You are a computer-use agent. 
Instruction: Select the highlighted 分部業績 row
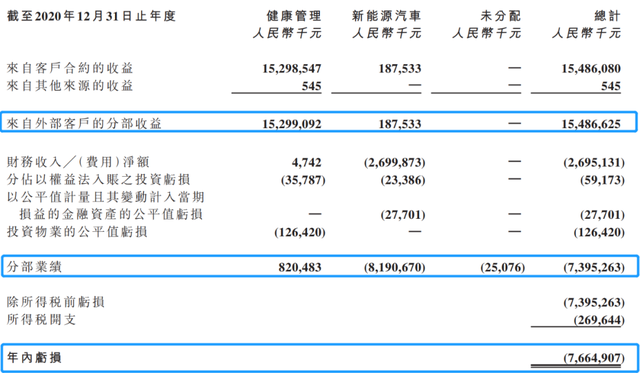pos(320,266)
